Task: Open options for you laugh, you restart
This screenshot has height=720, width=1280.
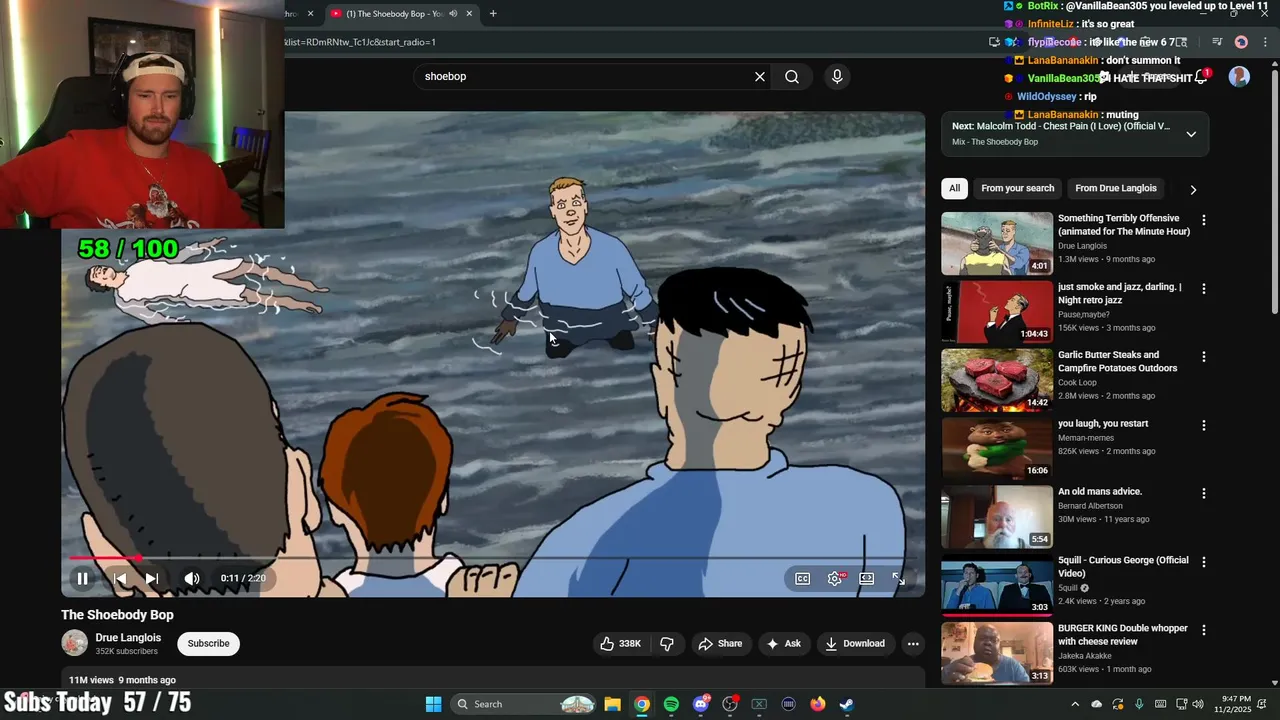Action: 1204,425
